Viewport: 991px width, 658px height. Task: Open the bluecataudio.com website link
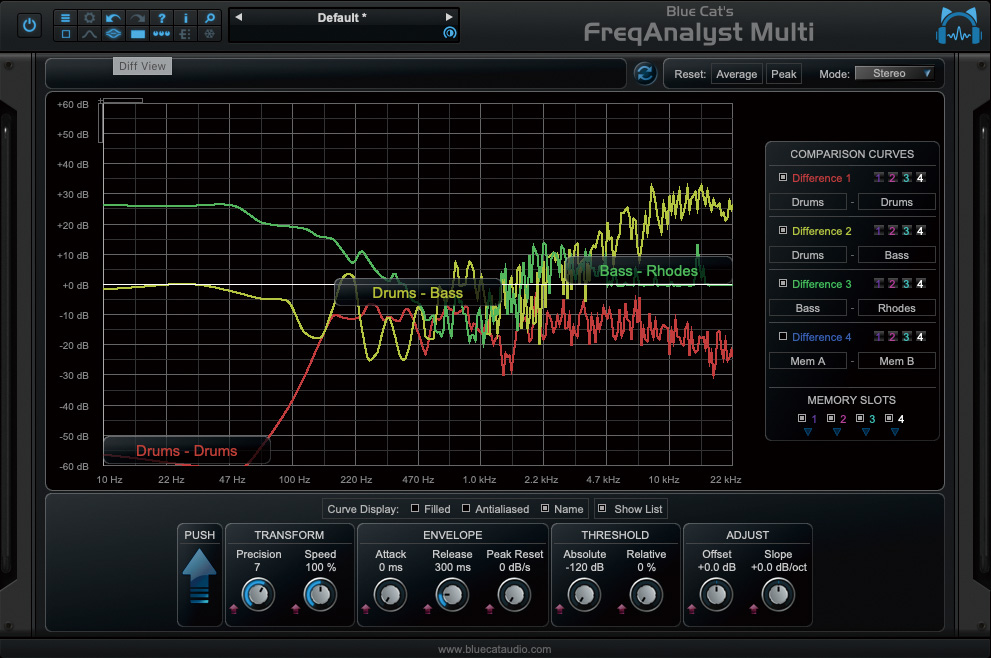494,649
